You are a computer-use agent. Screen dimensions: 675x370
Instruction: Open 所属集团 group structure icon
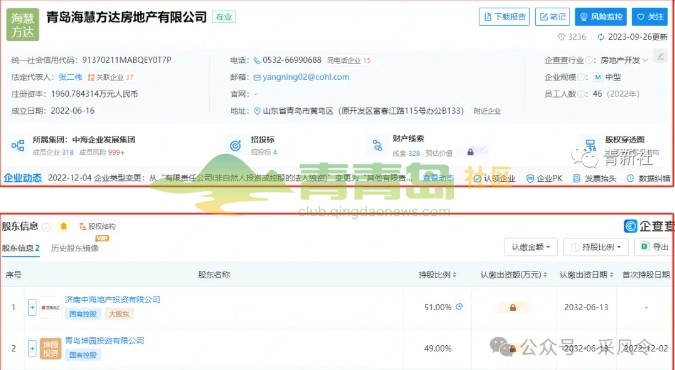[18, 145]
